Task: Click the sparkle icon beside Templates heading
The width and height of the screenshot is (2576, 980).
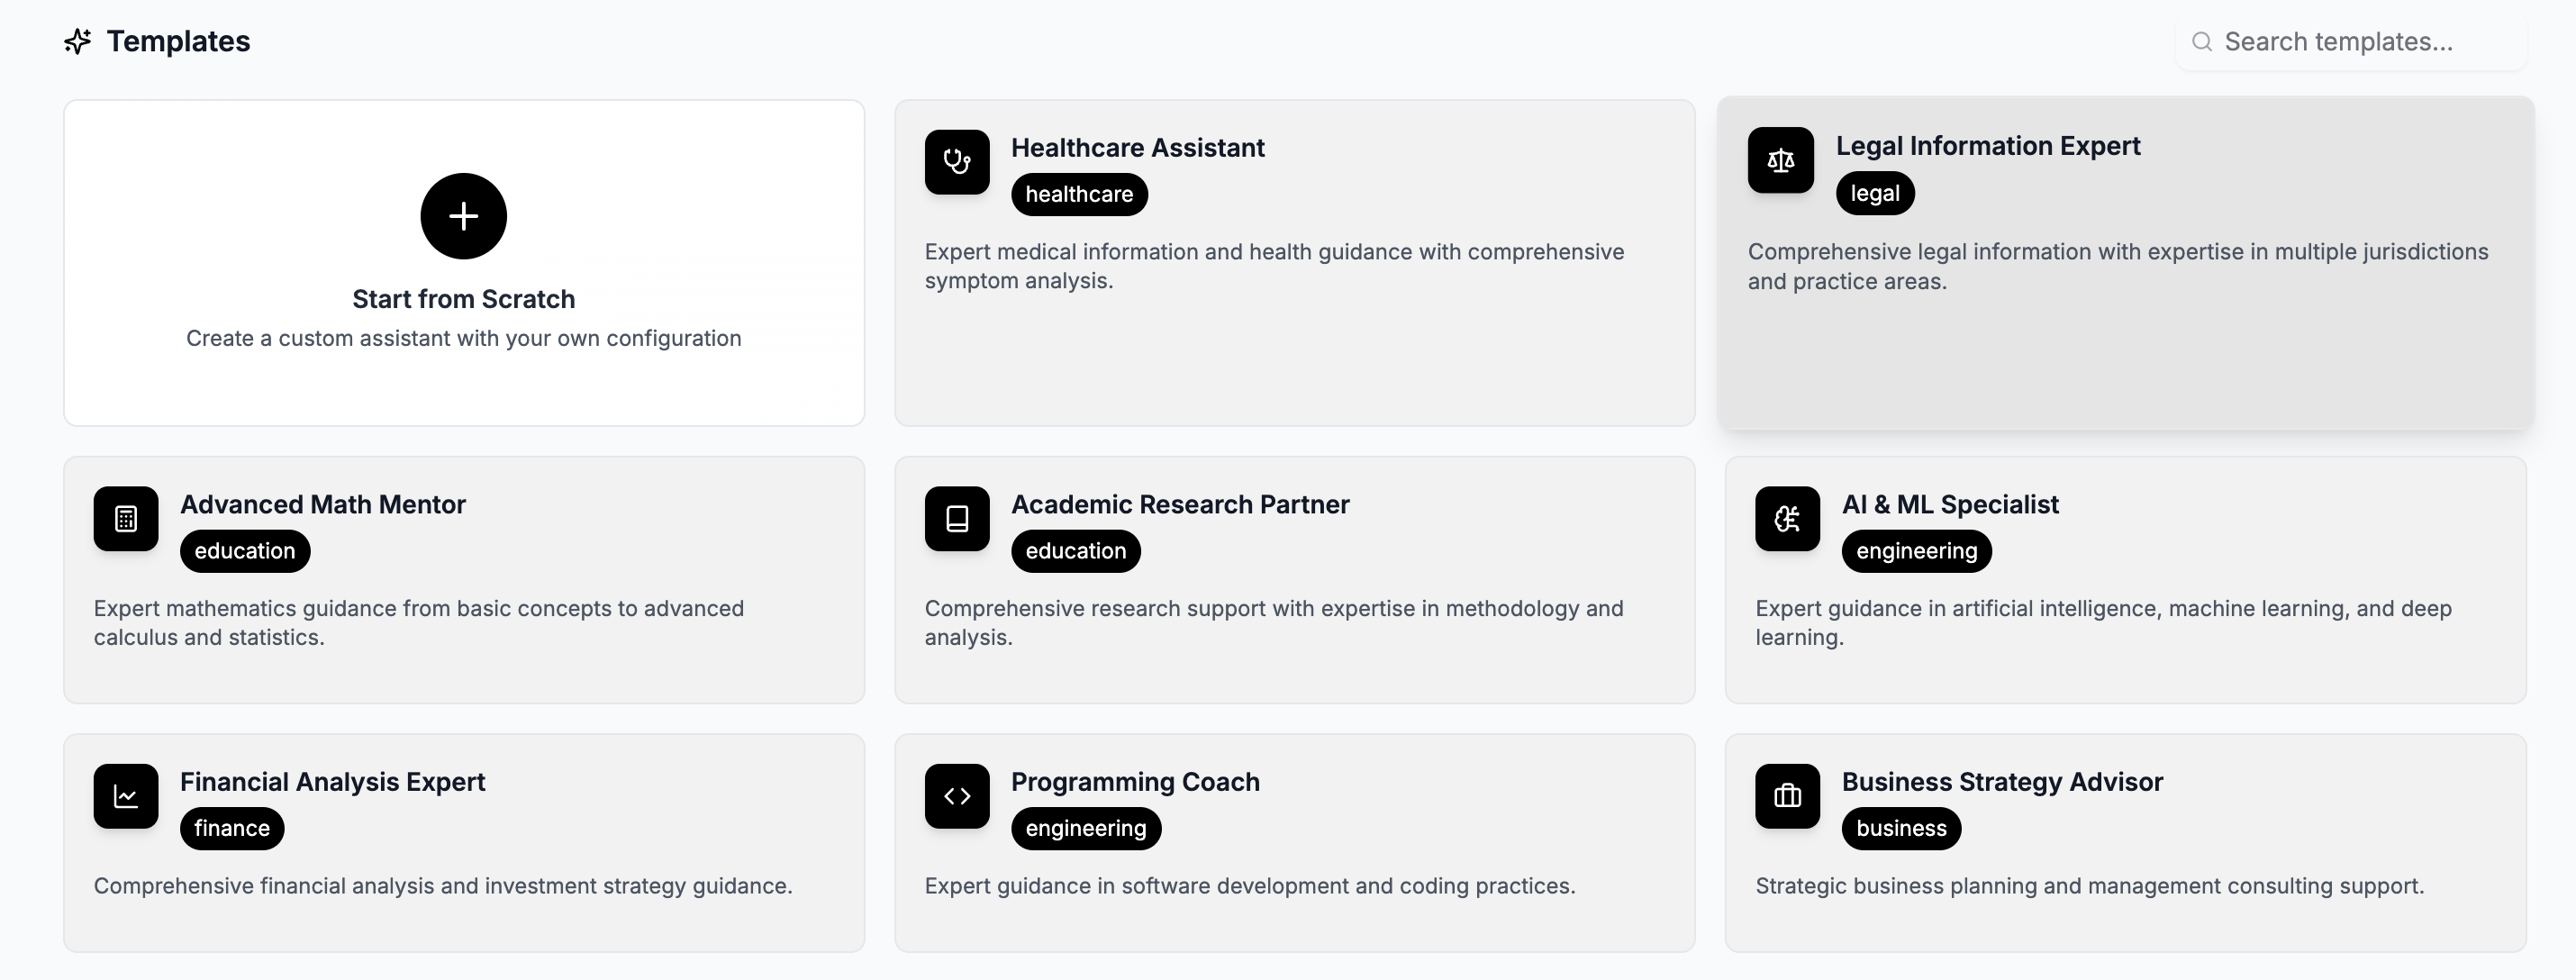Action: tap(78, 41)
